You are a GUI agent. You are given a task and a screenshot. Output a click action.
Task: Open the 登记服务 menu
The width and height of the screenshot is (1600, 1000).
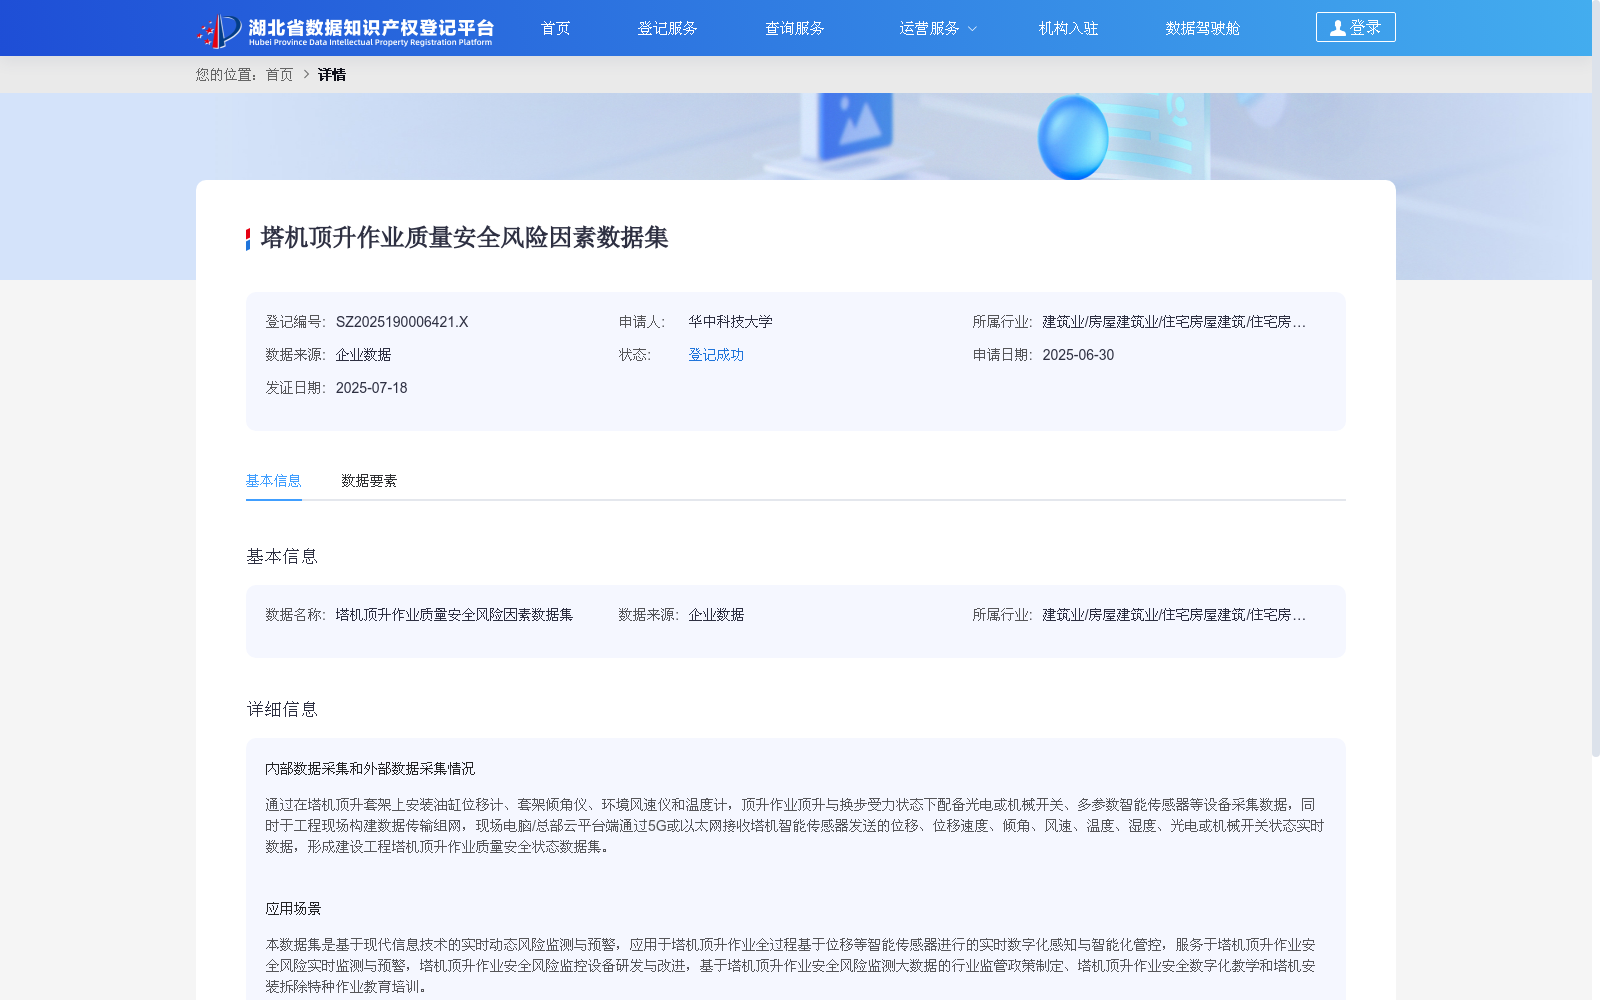(x=668, y=28)
